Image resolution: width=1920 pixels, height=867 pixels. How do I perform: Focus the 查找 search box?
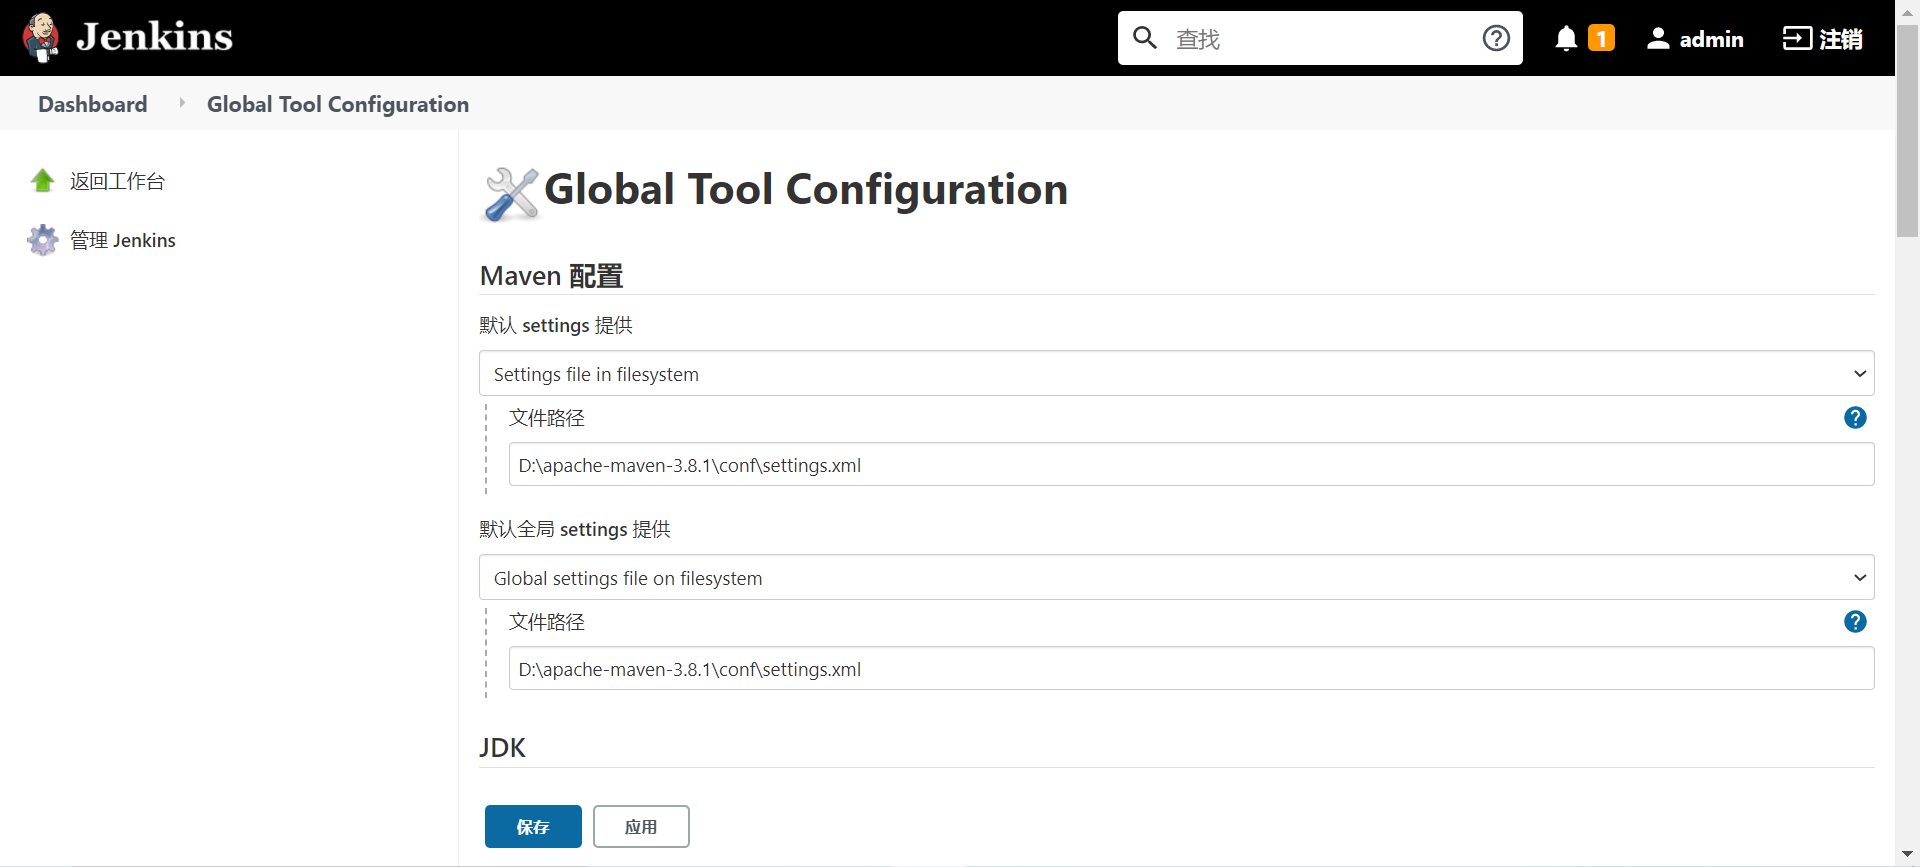1320,38
